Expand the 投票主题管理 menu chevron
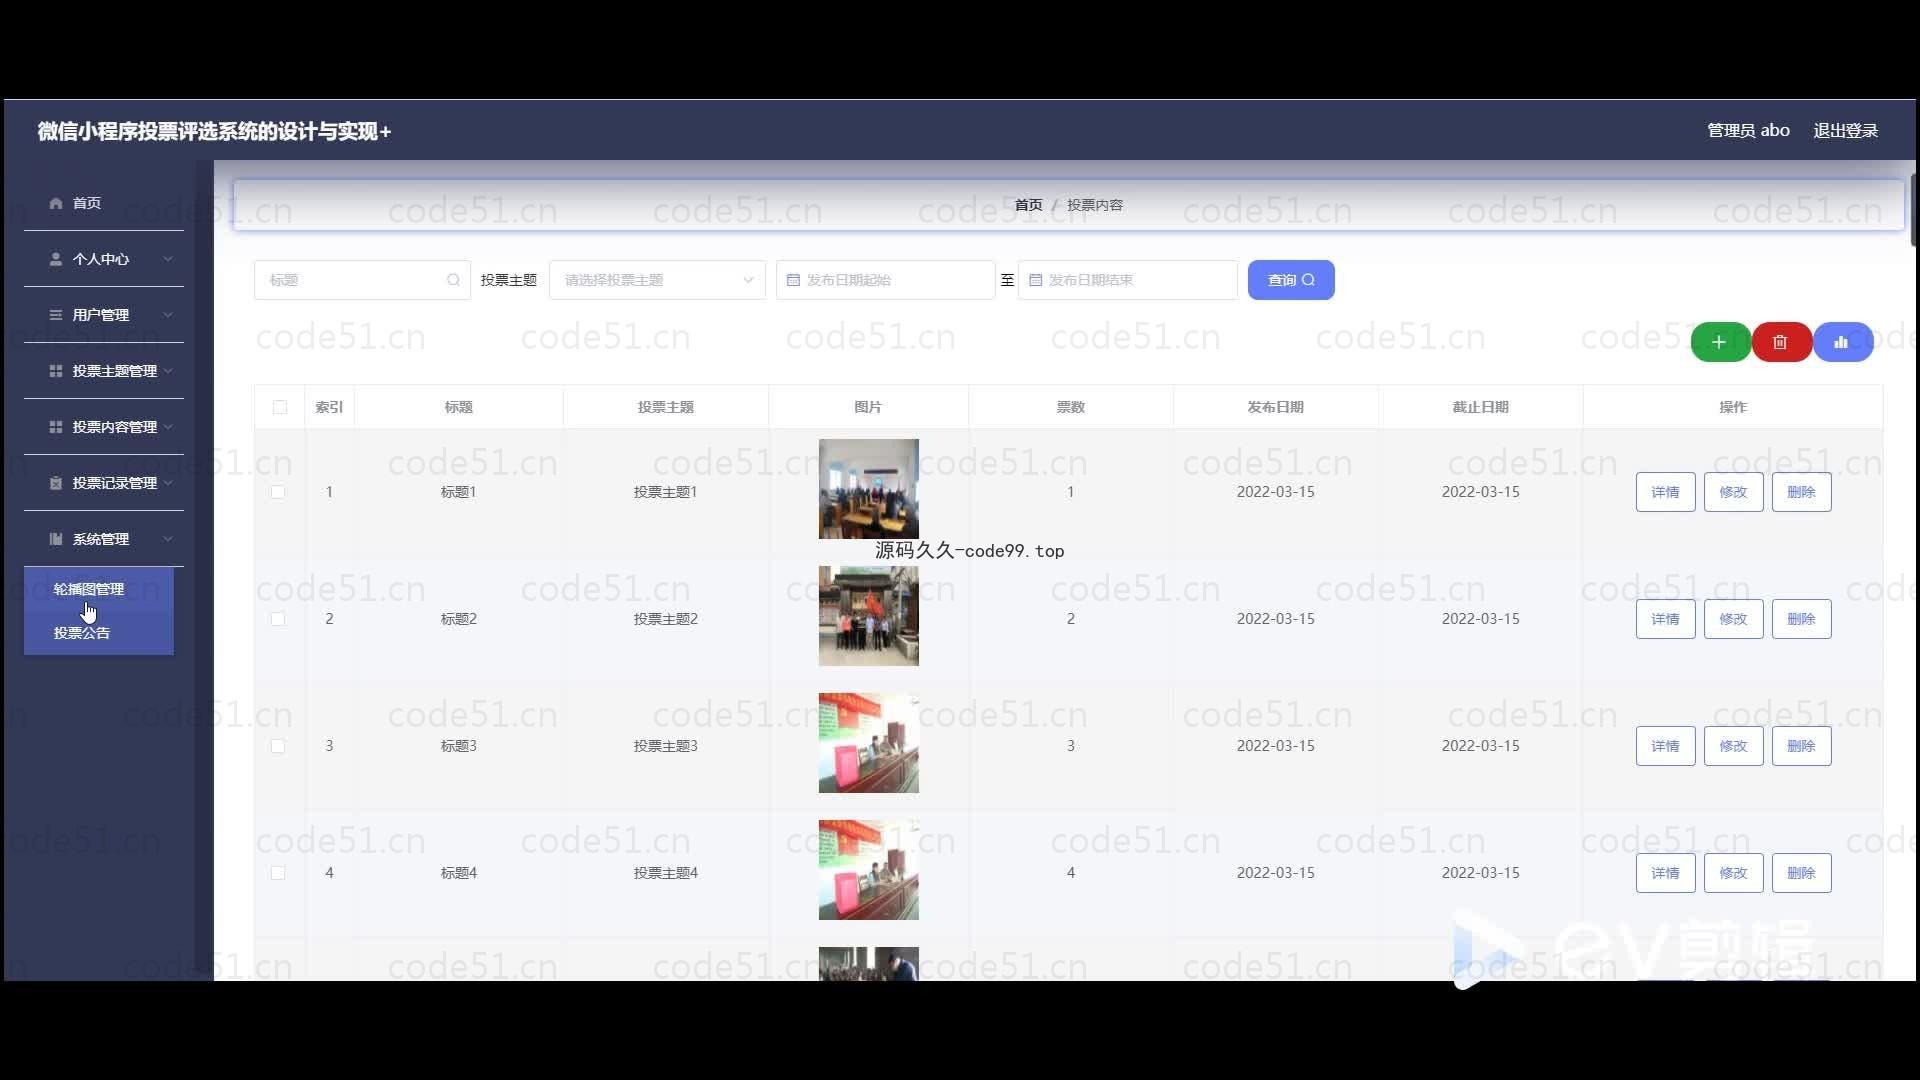This screenshot has height=1080, width=1920. [x=167, y=371]
